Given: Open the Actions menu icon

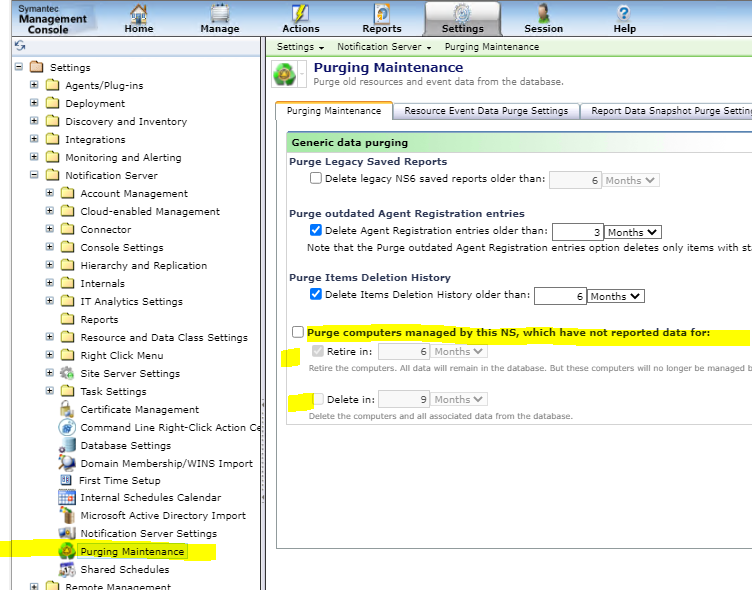Looking at the screenshot, I should coord(300,13).
